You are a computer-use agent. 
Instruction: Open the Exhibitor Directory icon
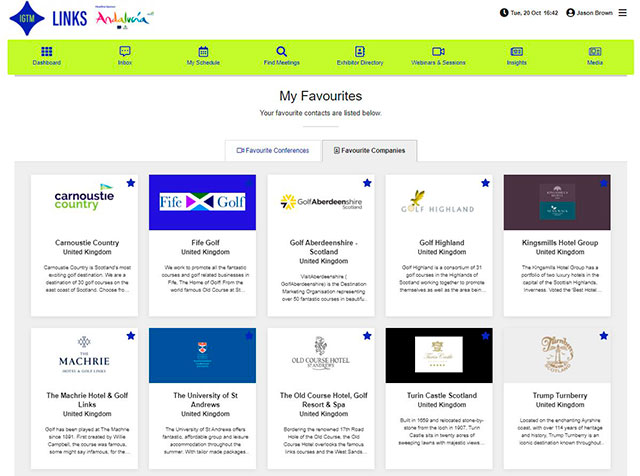click(x=360, y=51)
